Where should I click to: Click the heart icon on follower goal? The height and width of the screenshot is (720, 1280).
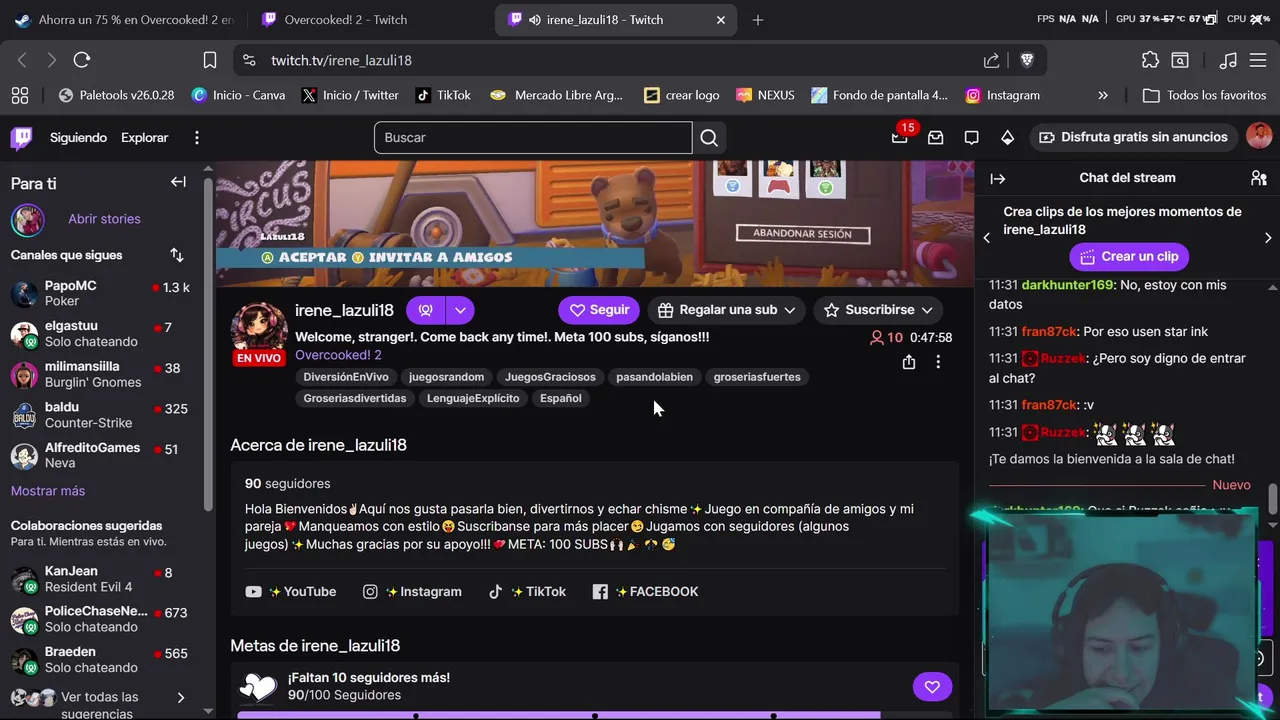coord(932,687)
